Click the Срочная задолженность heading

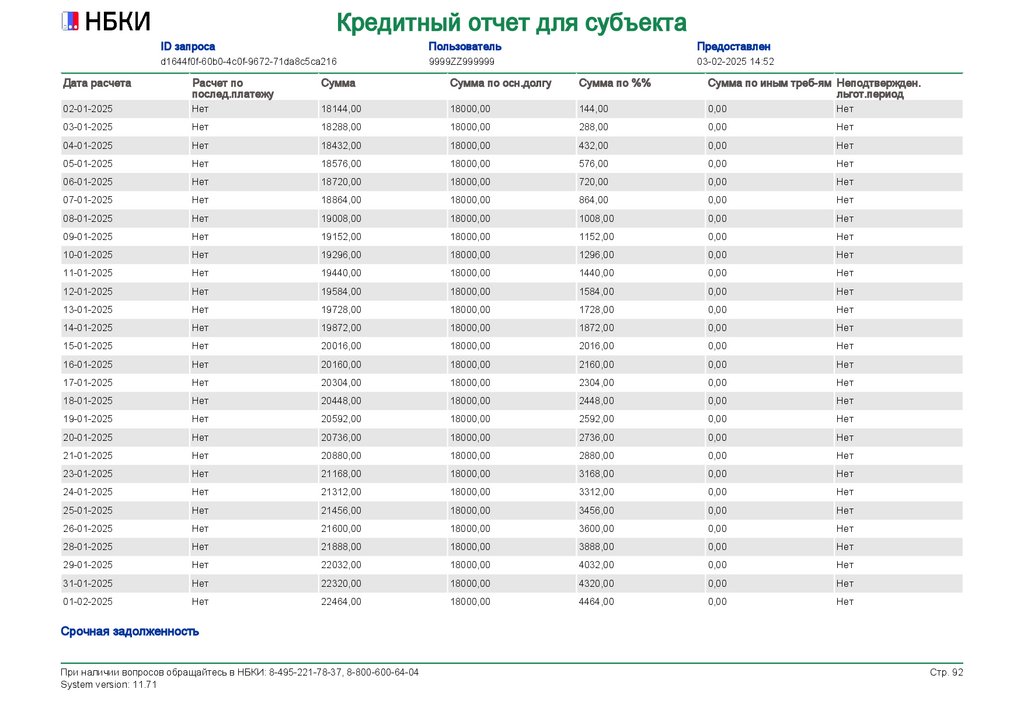click(x=129, y=631)
